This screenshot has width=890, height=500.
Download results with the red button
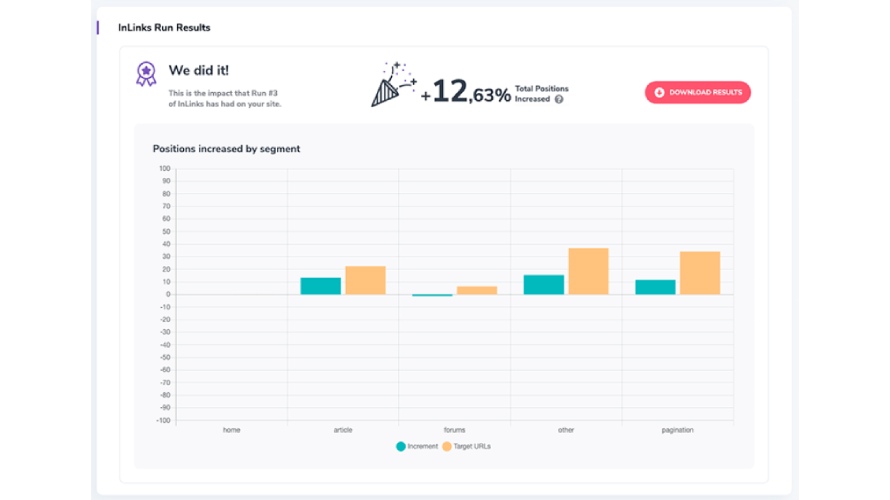click(x=698, y=93)
